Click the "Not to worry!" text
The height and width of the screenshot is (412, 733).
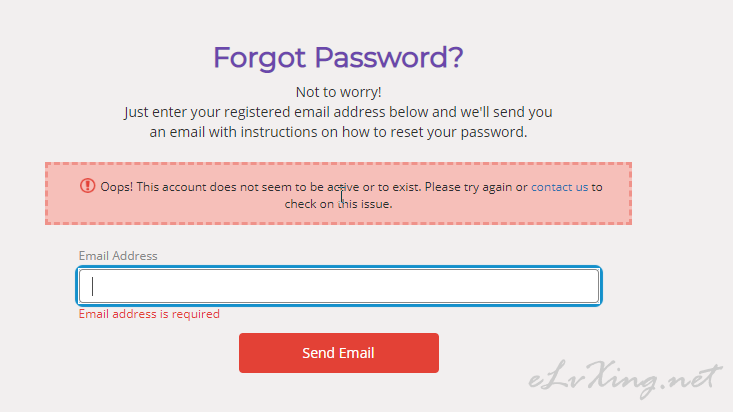338,92
